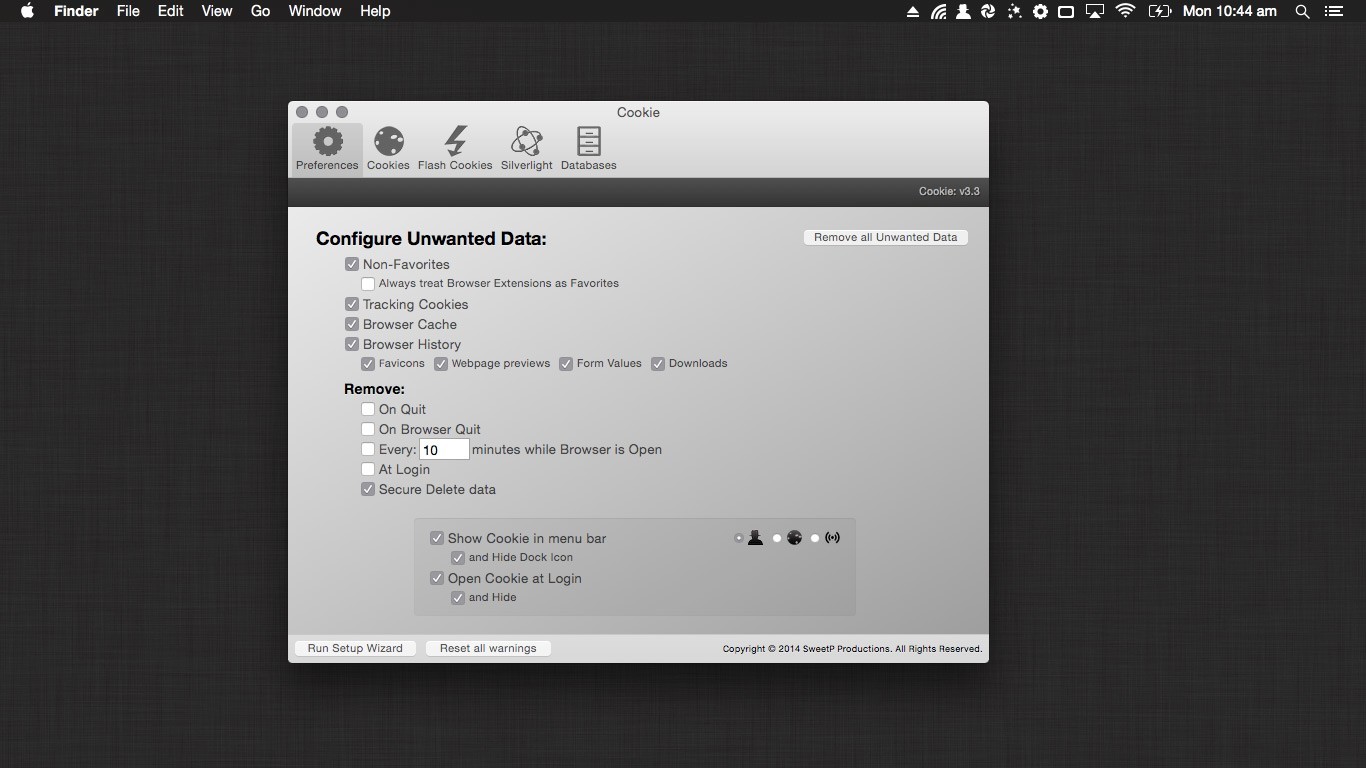1366x768 pixels.
Task: Toggle Open Cookie at Login checkbox
Action: 437,578
